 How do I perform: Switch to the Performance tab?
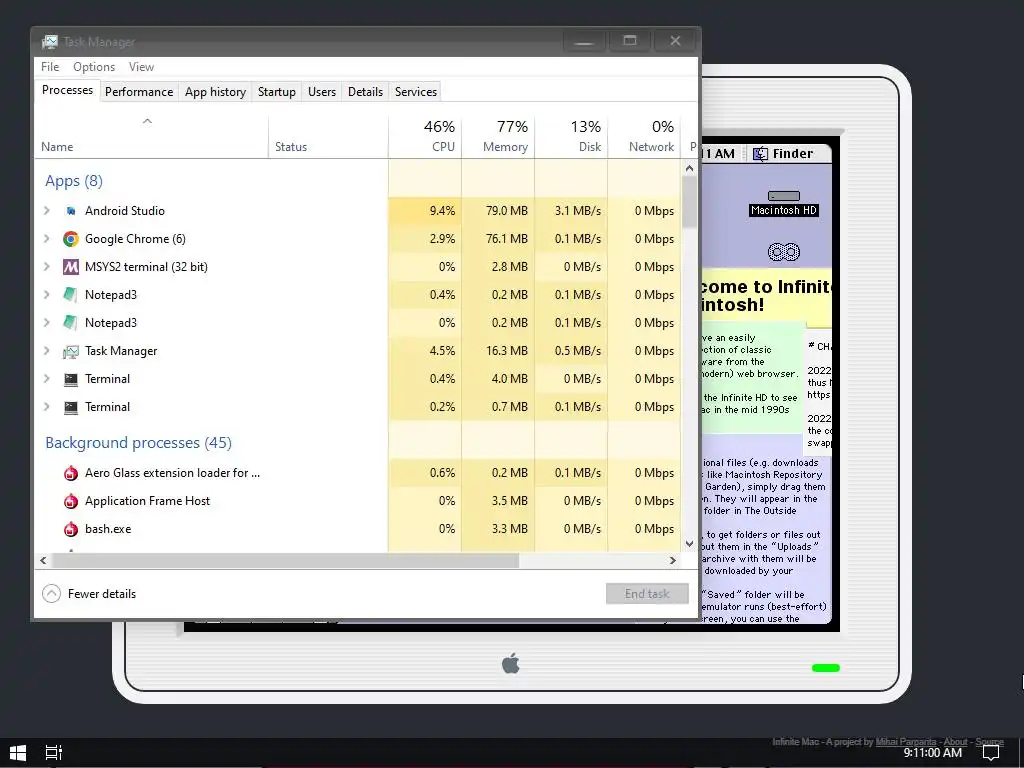click(x=139, y=92)
